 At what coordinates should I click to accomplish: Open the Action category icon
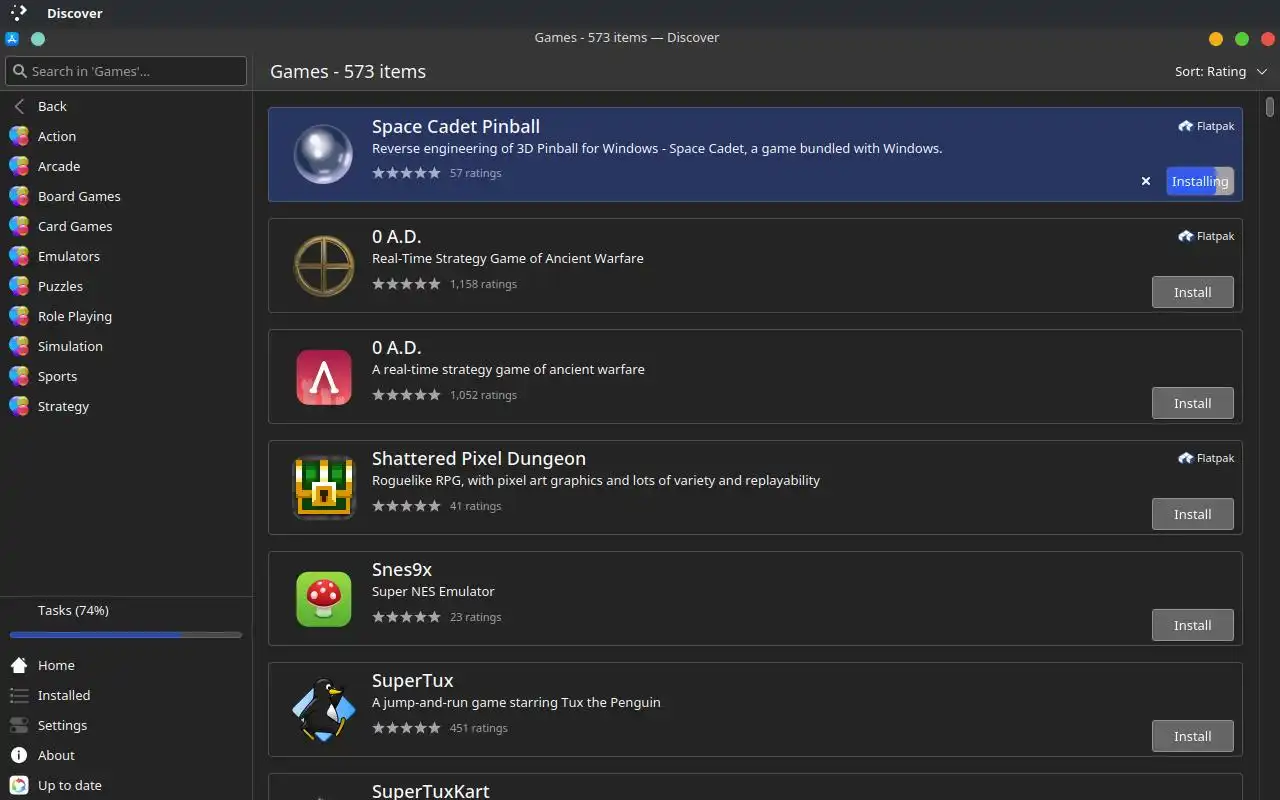(x=19, y=136)
